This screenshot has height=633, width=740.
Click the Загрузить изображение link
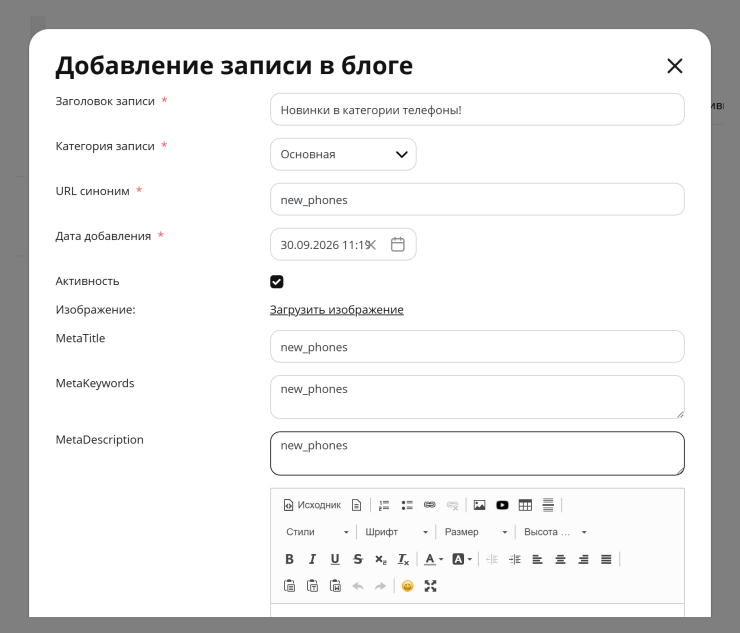(x=336, y=310)
